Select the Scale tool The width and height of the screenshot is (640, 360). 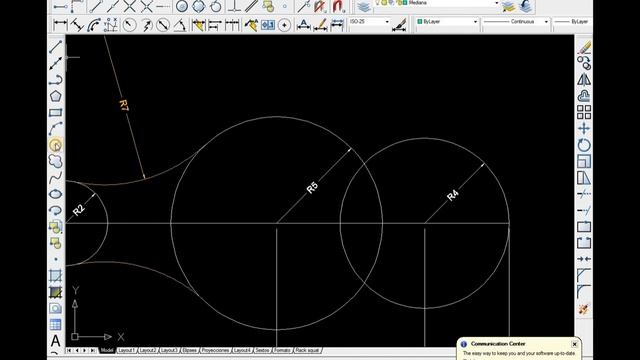[584, 161]
